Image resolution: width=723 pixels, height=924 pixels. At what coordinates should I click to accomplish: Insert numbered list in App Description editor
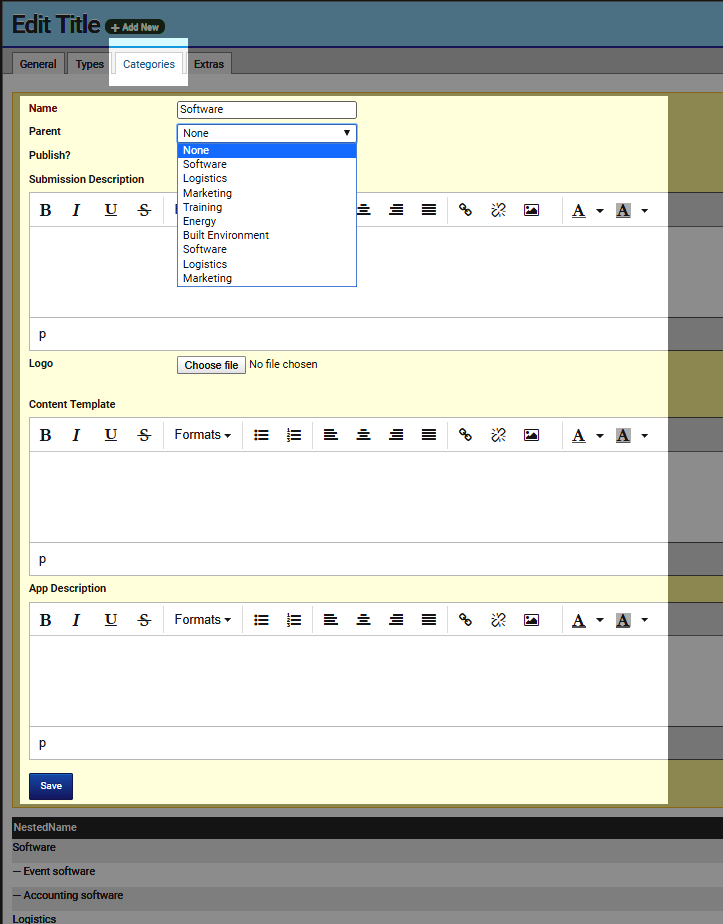point(294,620)
